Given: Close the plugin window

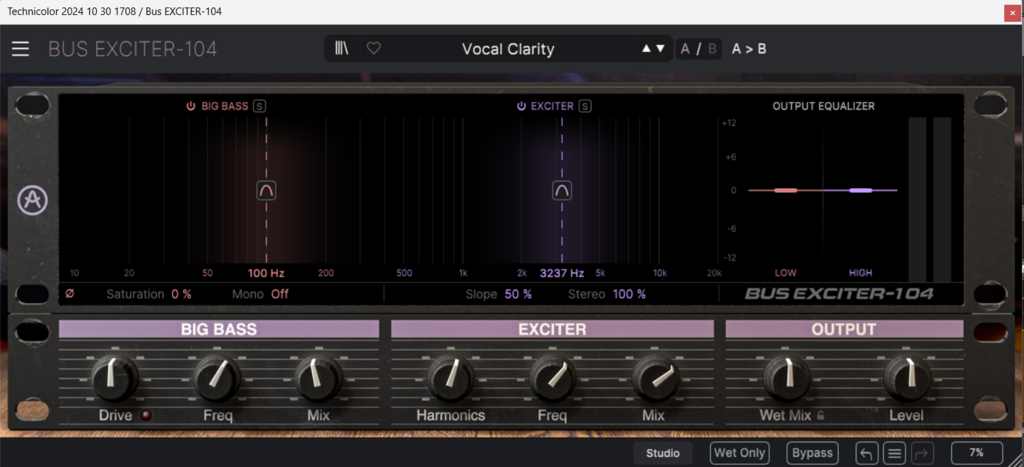Looking at the screenshot, I should [1012, 12].
